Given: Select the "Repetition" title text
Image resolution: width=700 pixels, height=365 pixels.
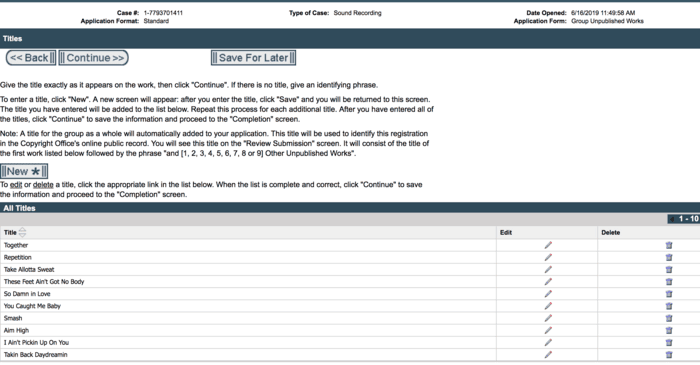Looking at the screenshot, I should (x=17, y=257).
